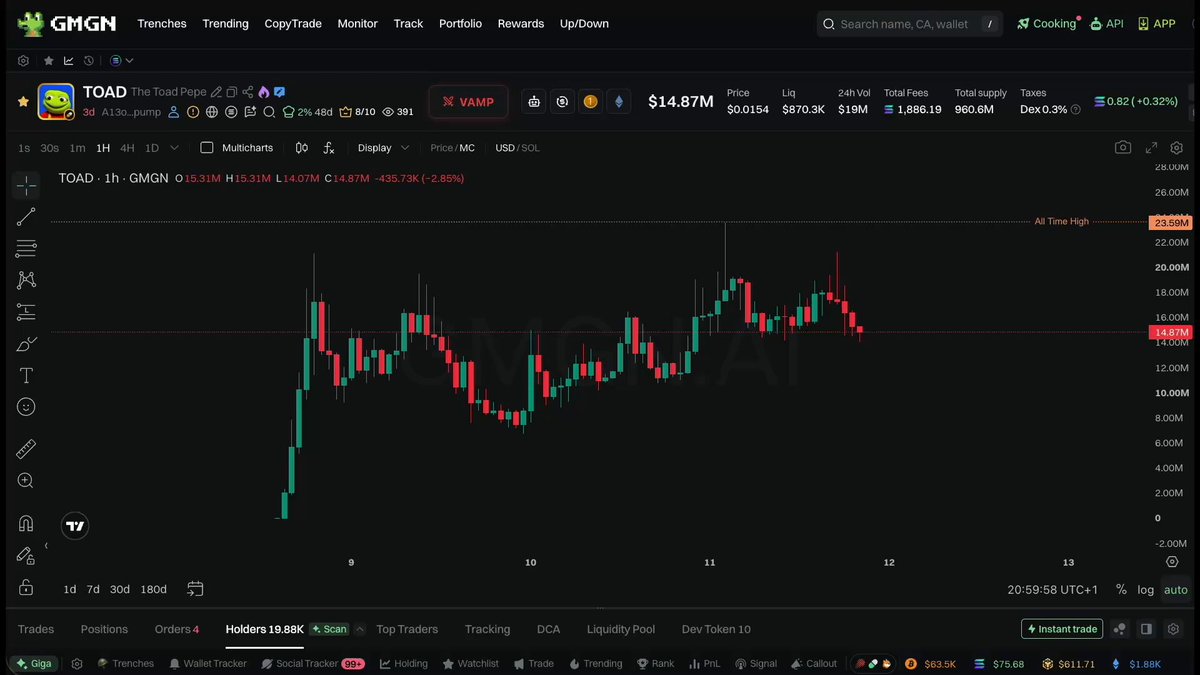Open the Trending menu in top navigation
The width and height of the screenshot is (1200, 675).
tap(225, 23)
